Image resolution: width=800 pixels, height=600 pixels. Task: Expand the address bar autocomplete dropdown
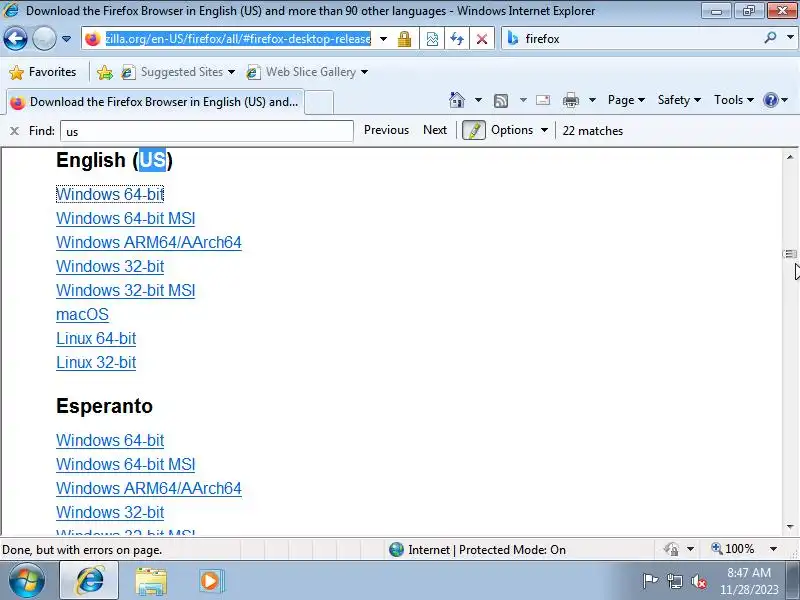pos(383,39)
